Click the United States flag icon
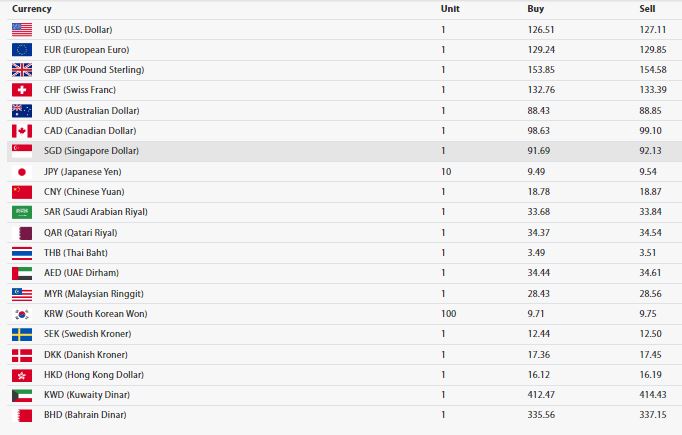 click(22, 30)
